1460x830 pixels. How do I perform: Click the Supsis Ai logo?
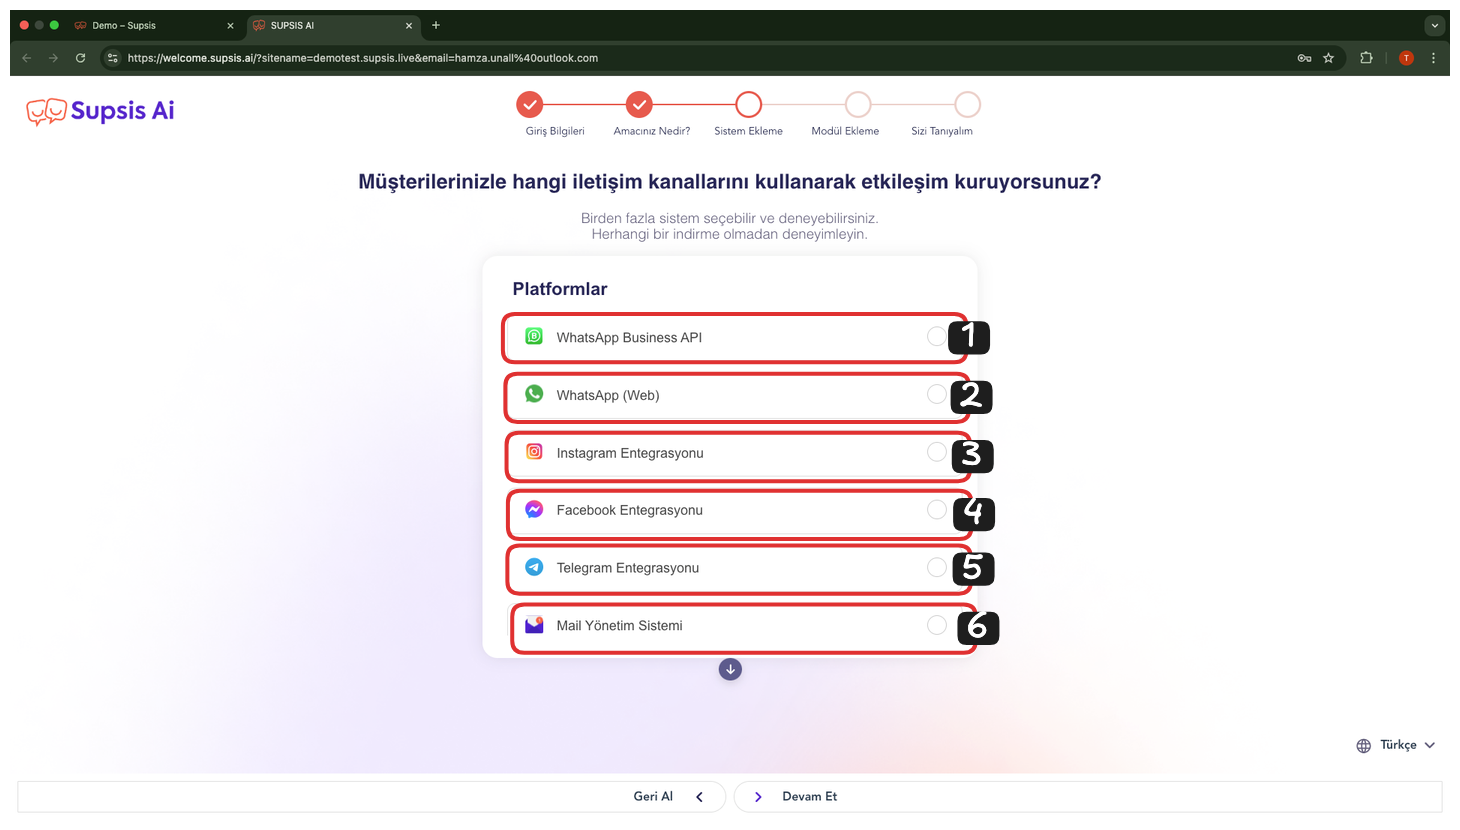[x=100, y=111]
